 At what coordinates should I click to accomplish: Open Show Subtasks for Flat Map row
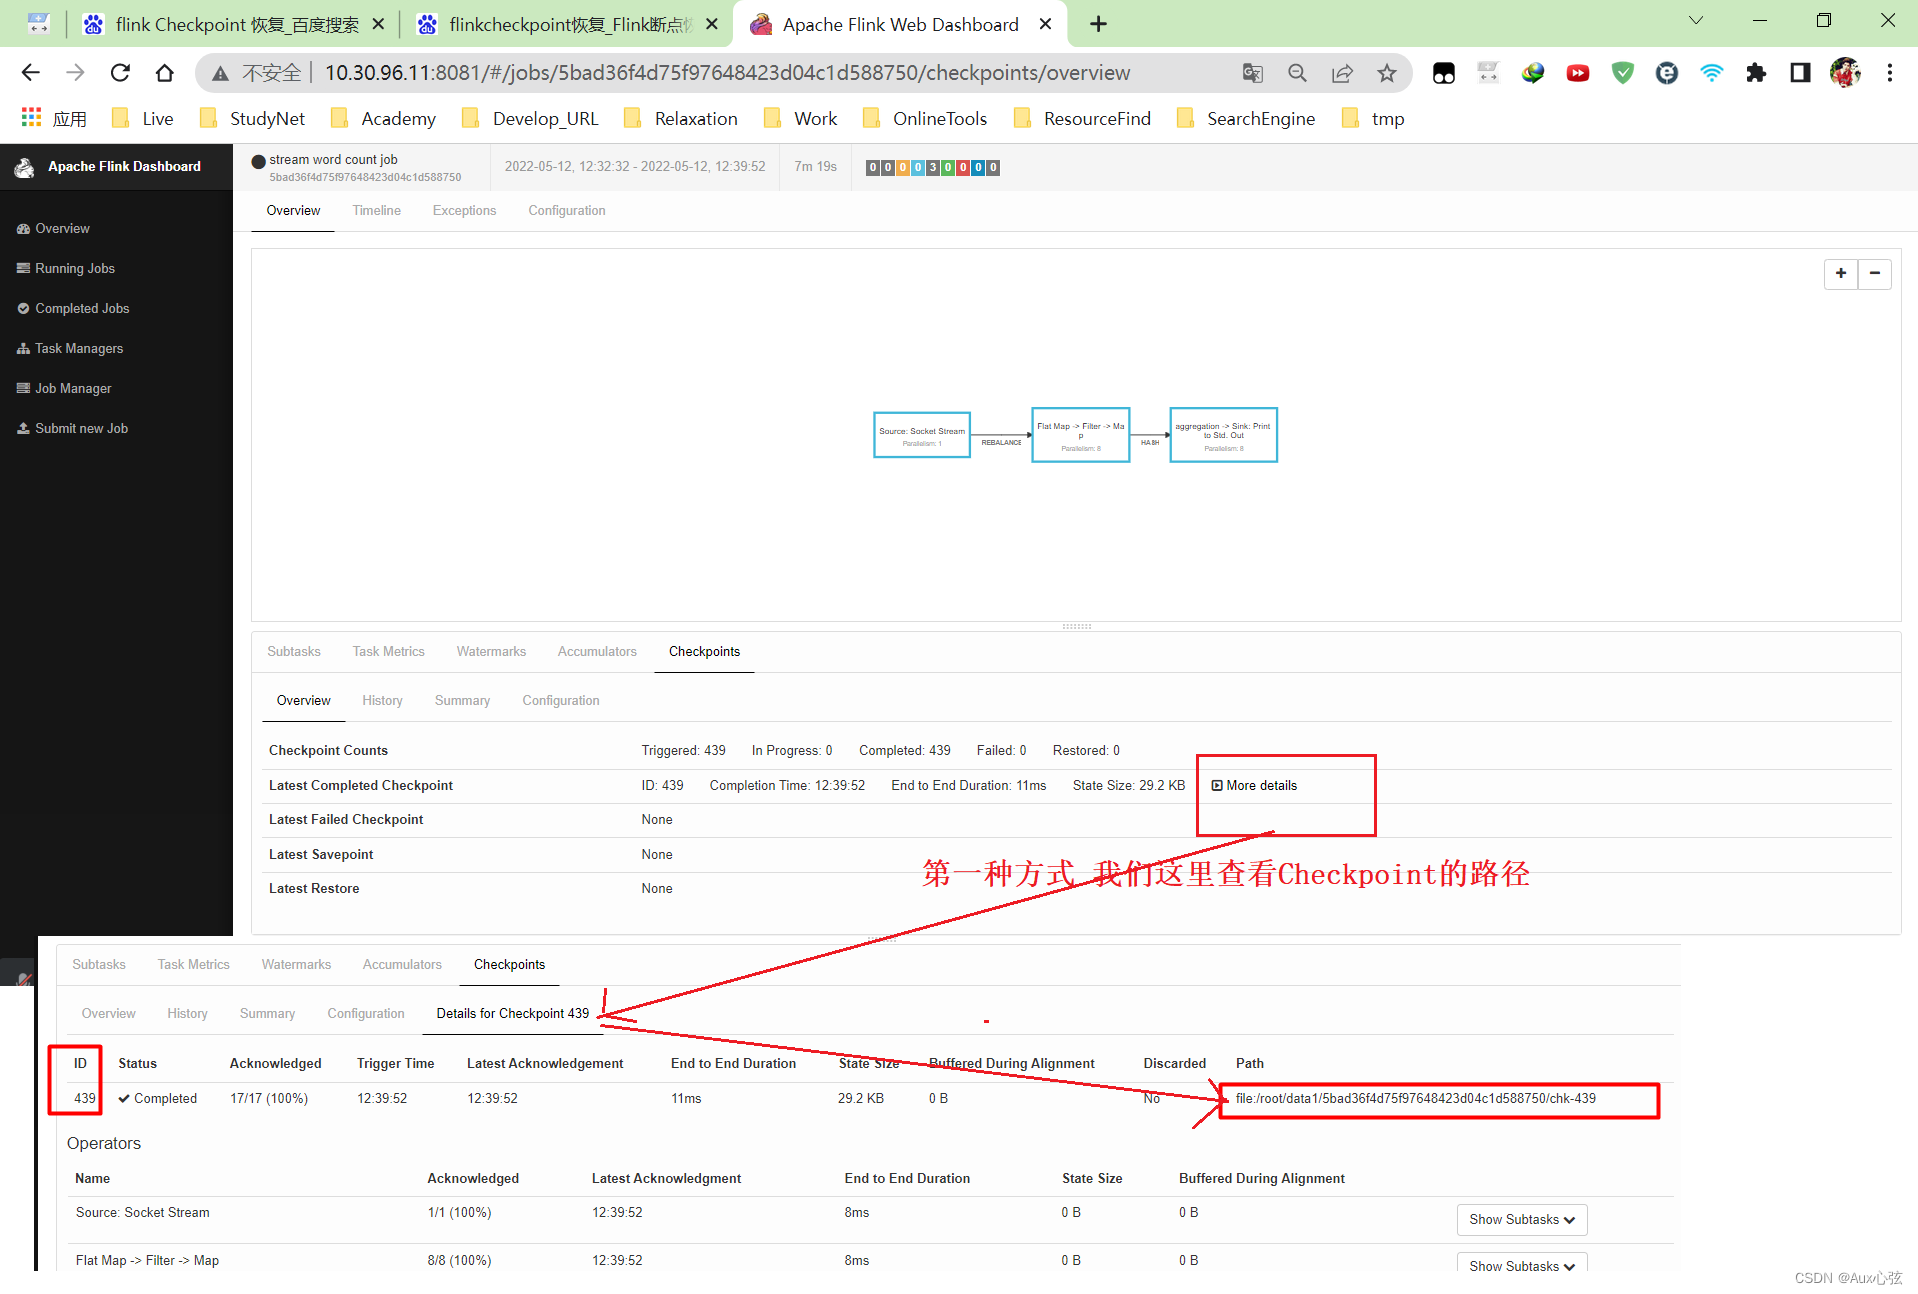click(1520, 1266)
